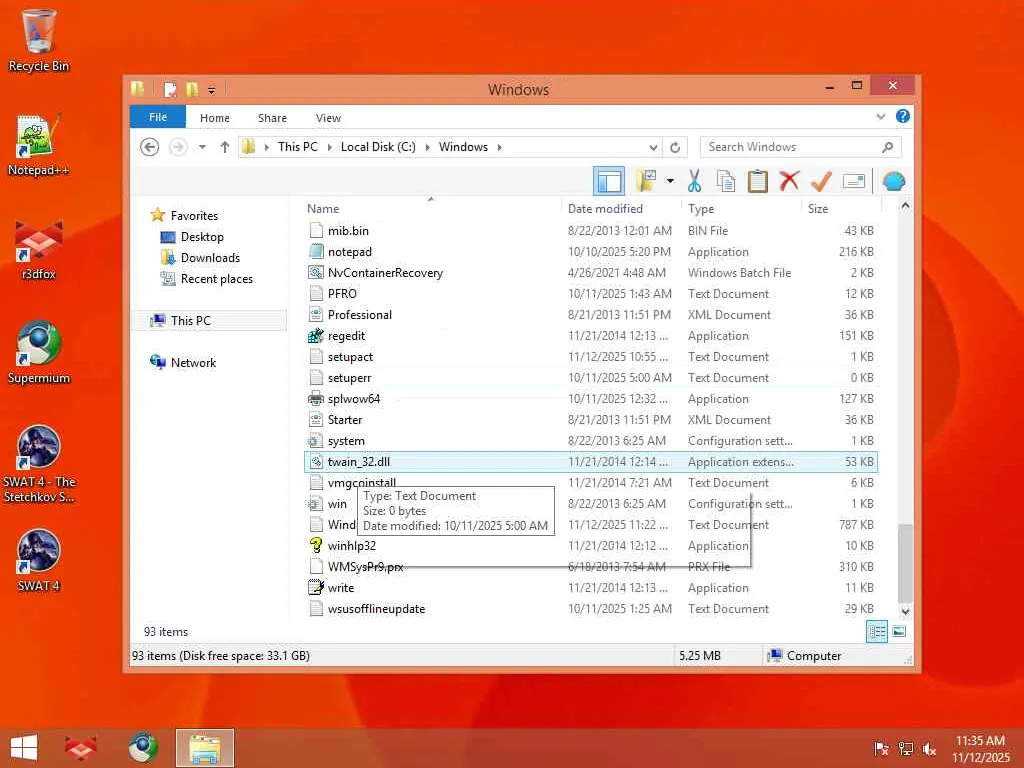
Task: Expand chevron after Windows breadcrumb
Action: (500, 147)
